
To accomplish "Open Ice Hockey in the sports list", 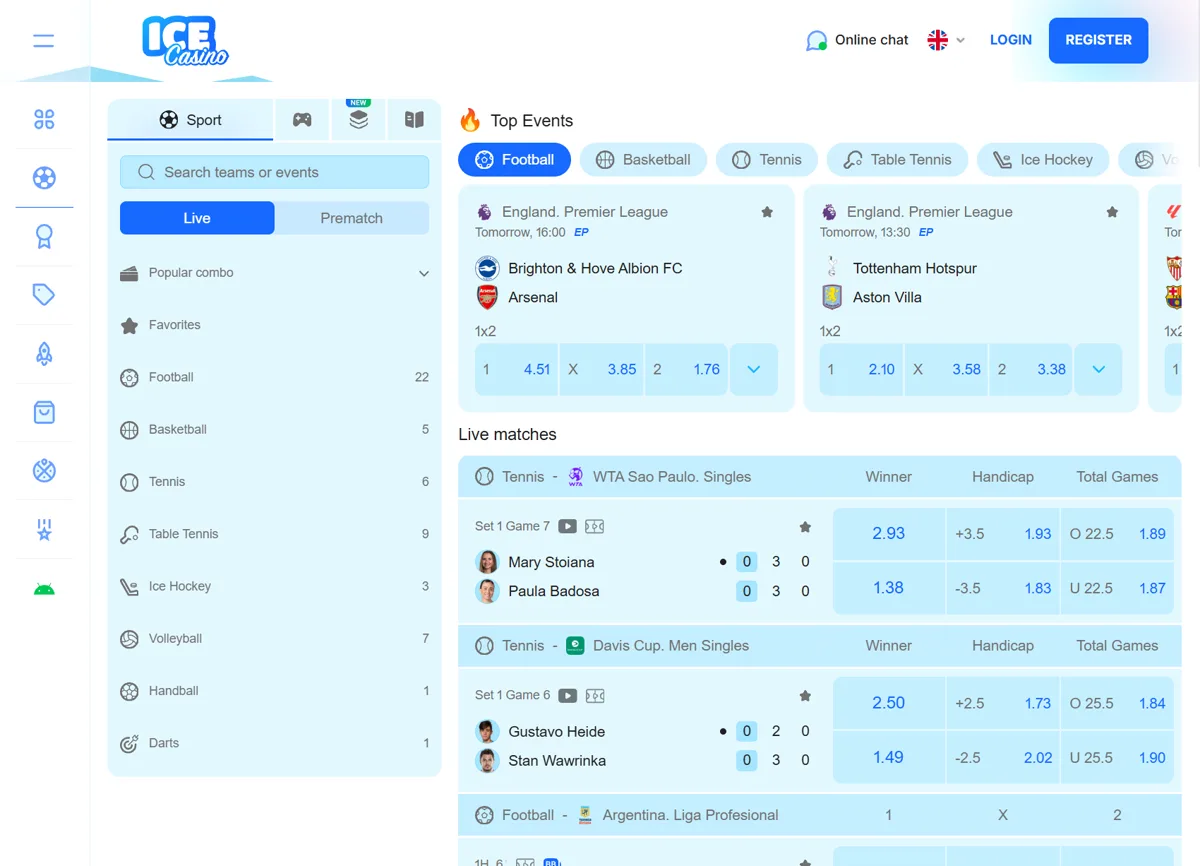I will point(274,586).
